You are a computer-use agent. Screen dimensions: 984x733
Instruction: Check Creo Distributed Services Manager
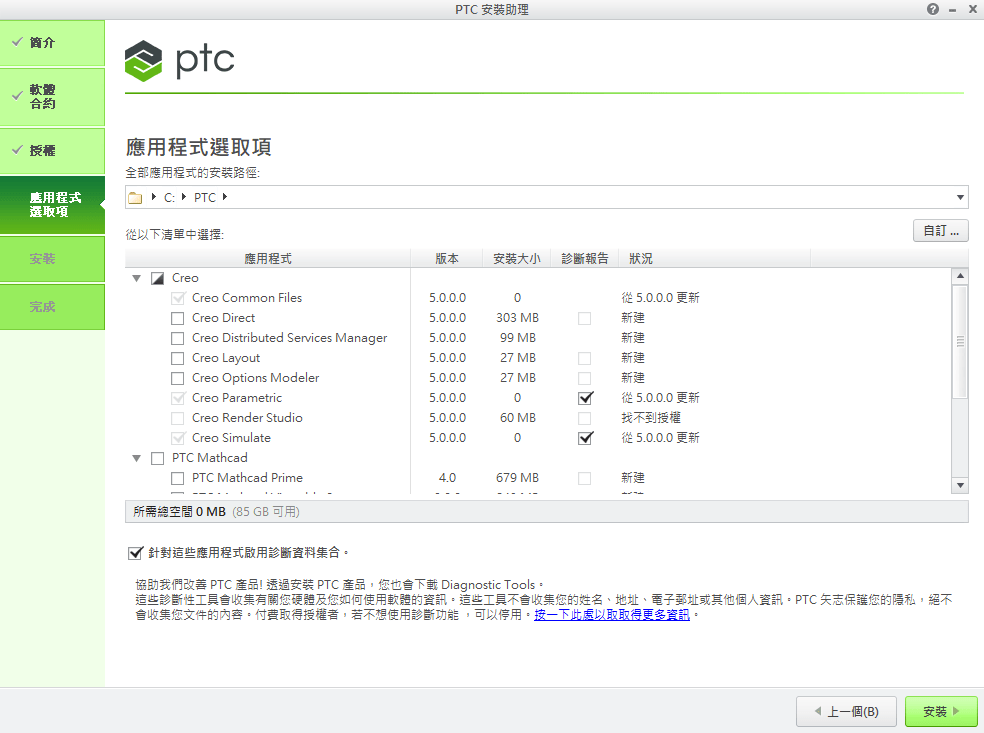tap(177, 338)
